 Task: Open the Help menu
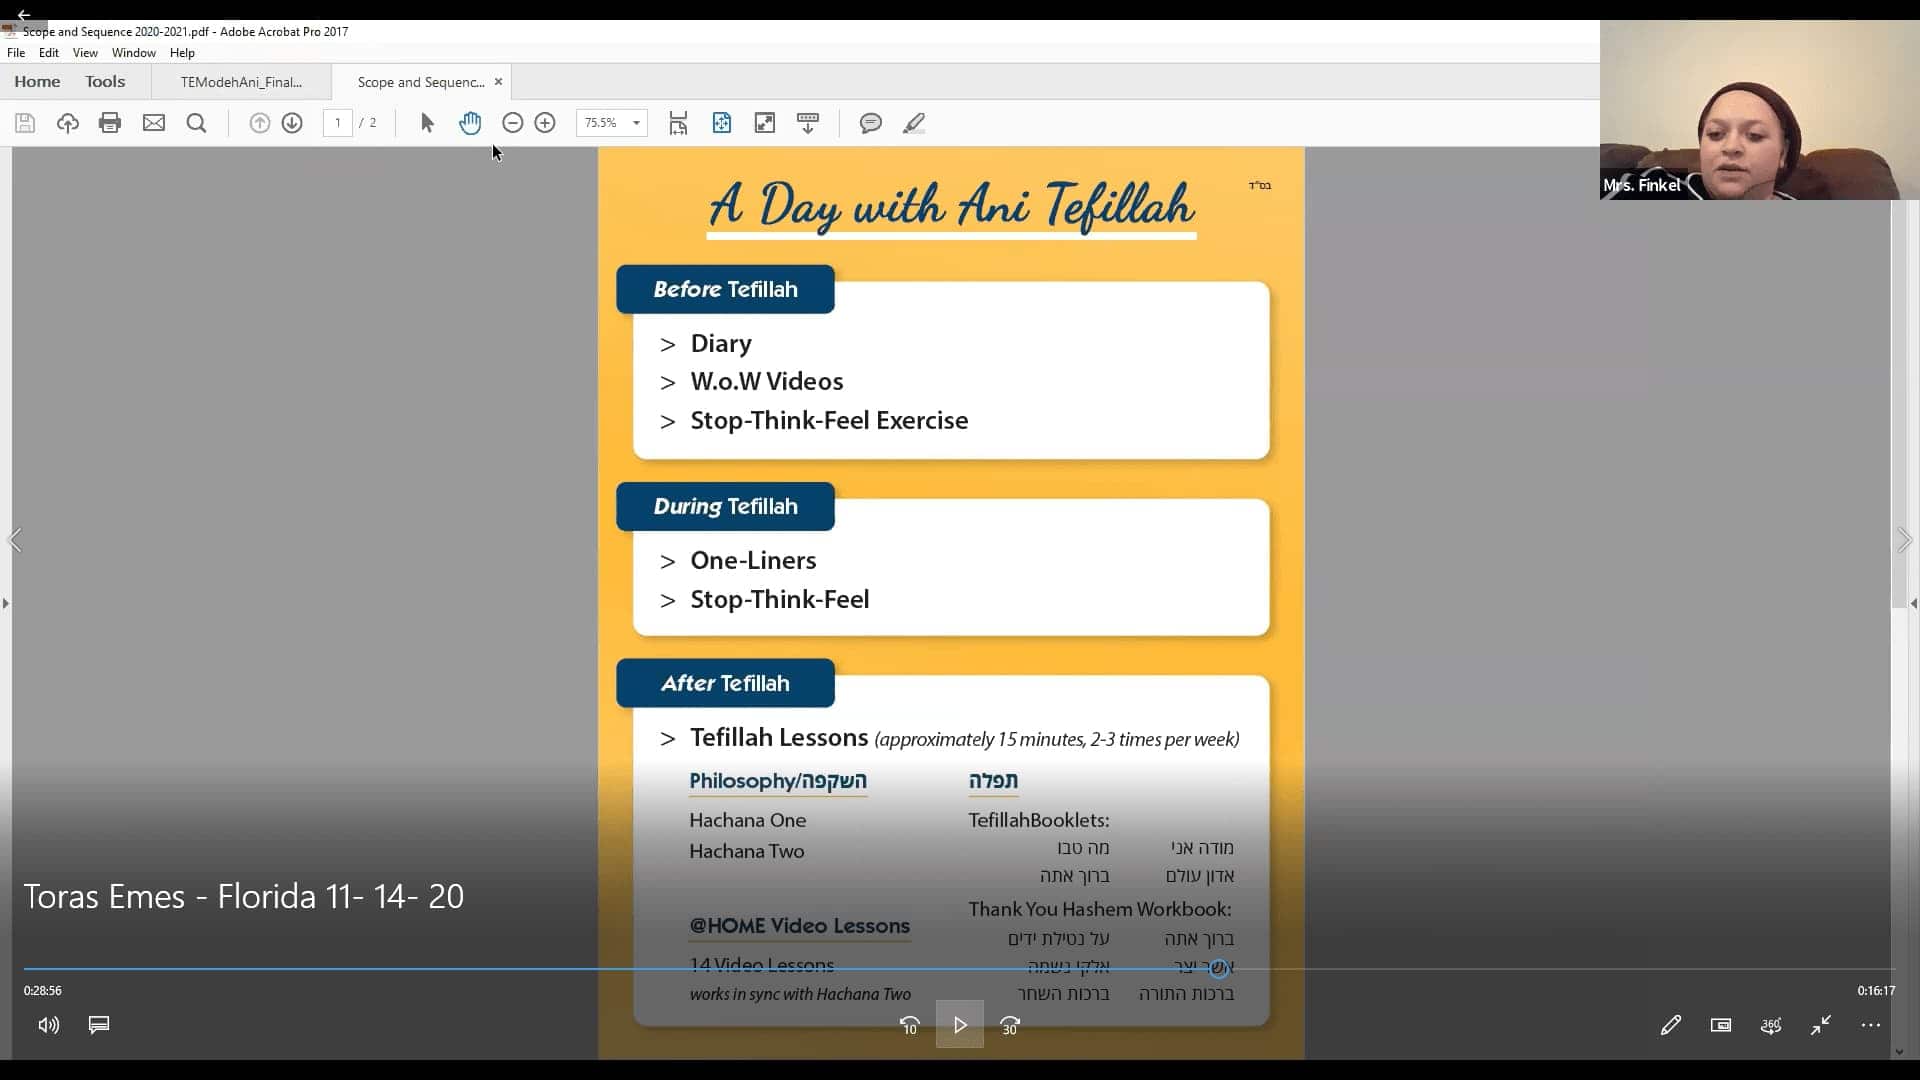pos(182,53)
